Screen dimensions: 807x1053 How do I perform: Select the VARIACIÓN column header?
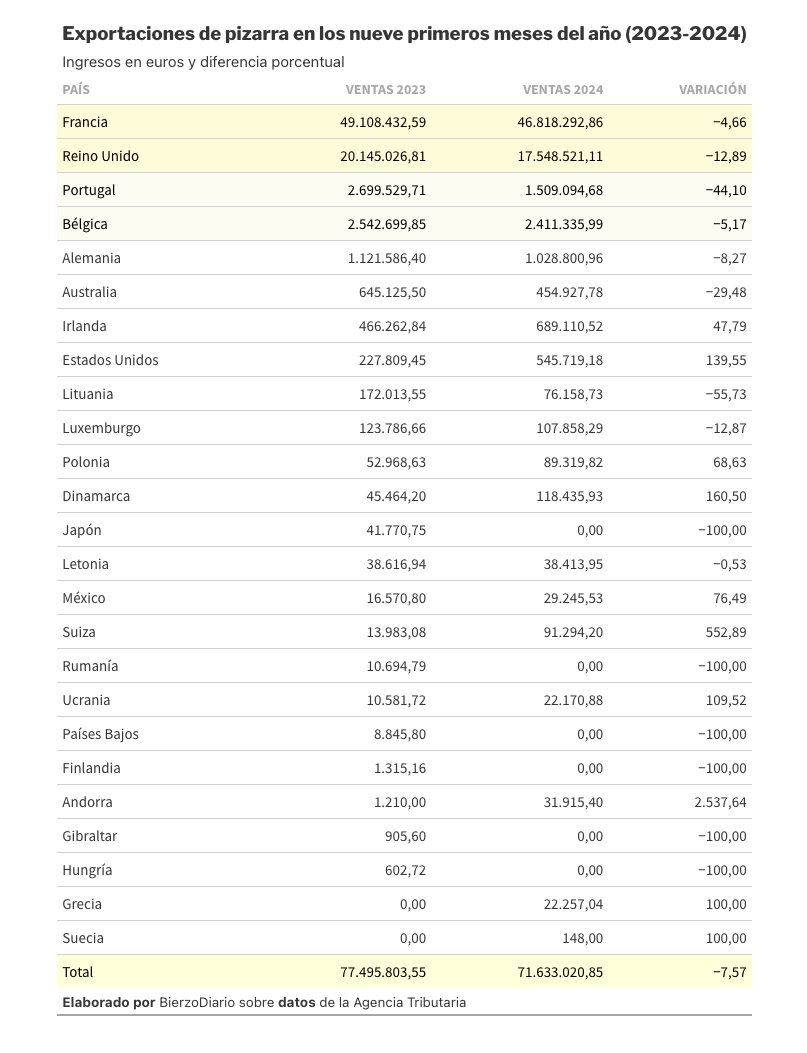point(712,89)
